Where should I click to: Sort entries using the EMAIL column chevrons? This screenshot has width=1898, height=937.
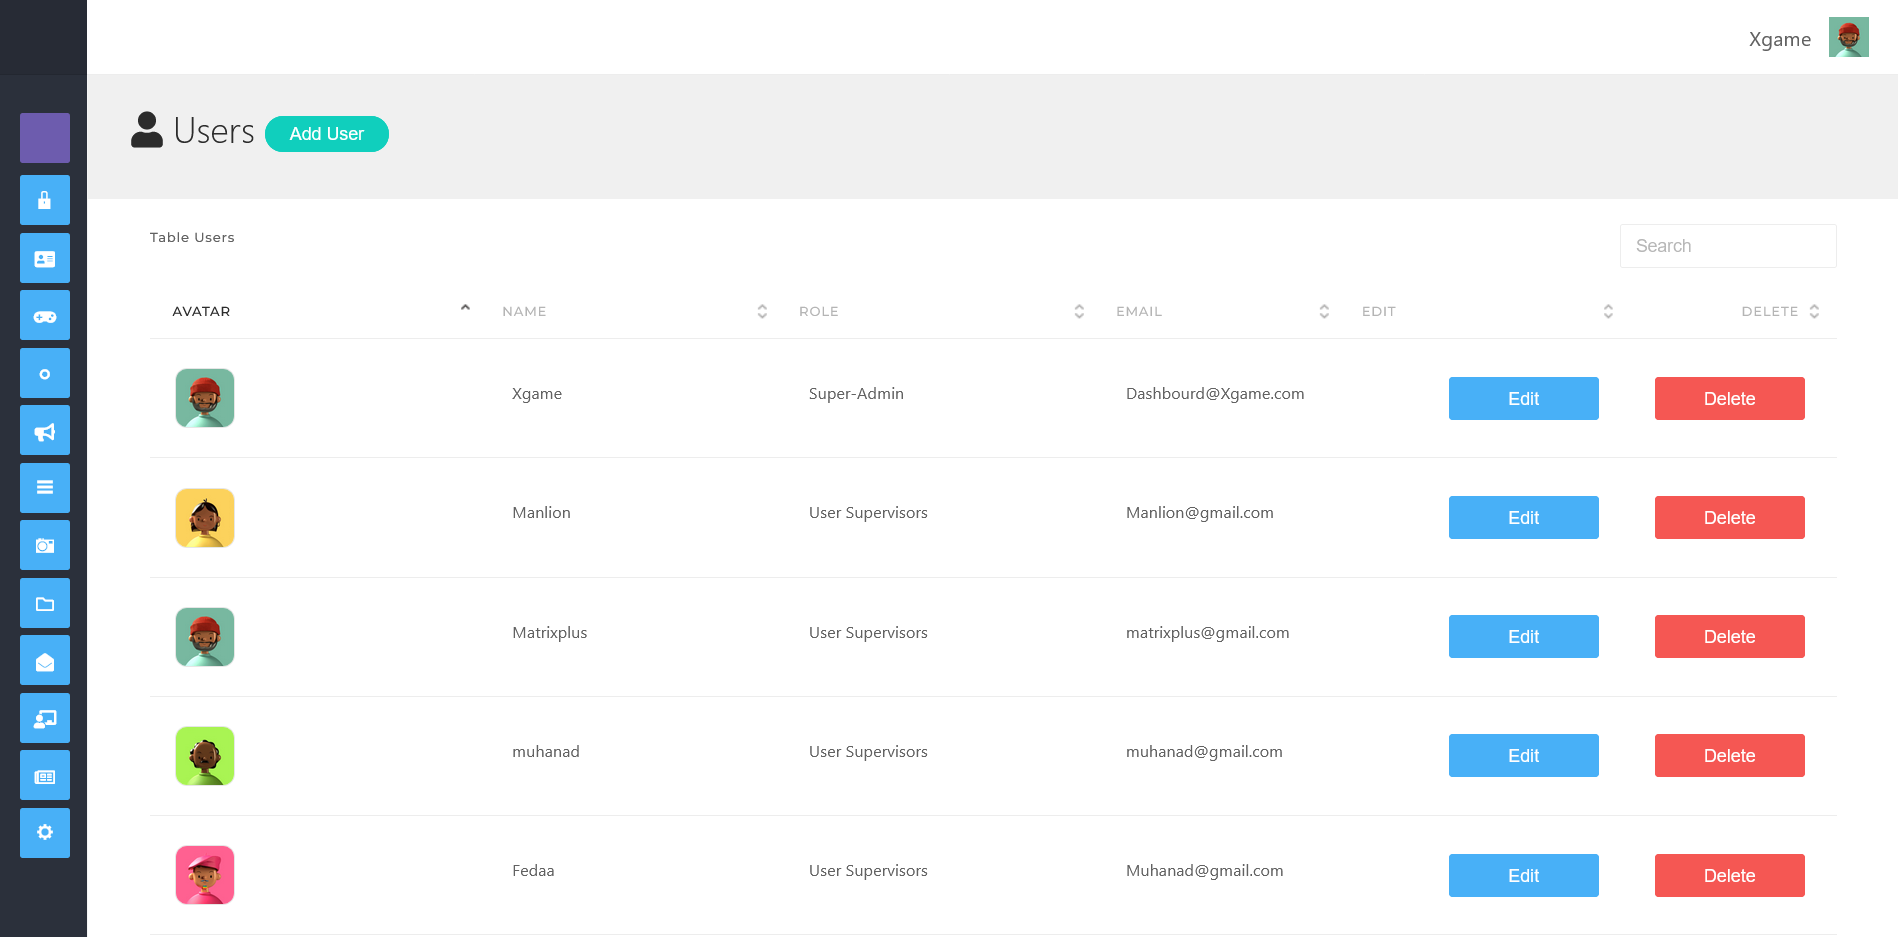[1324, 311]
